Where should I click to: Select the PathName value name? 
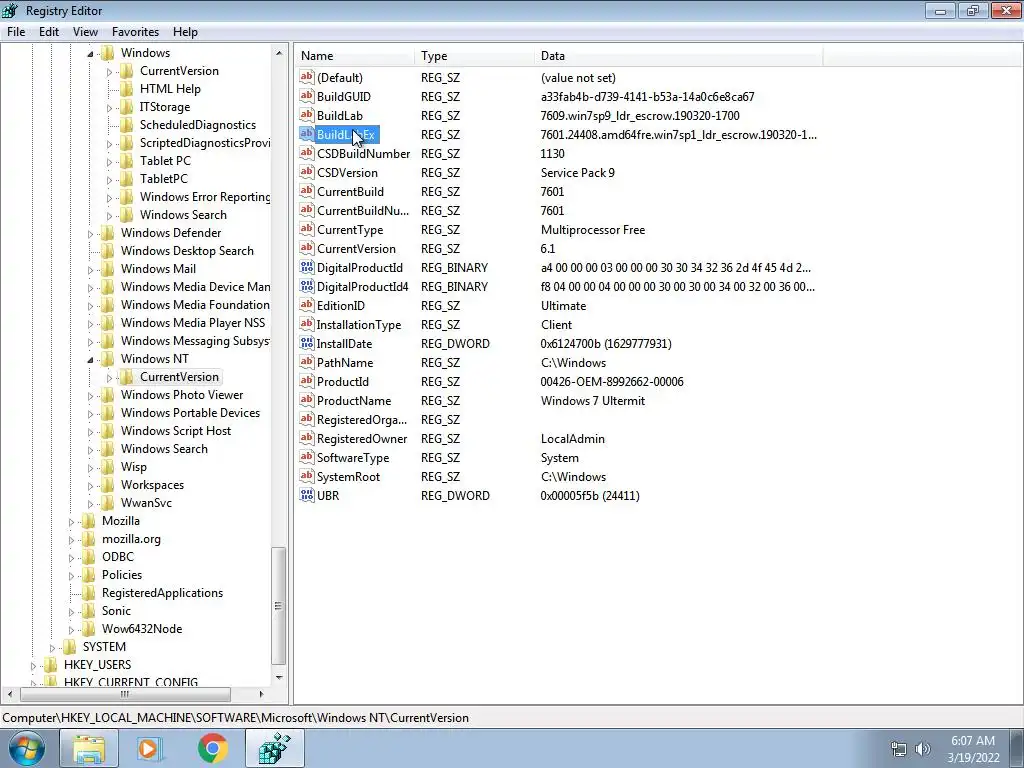[345, 362]
